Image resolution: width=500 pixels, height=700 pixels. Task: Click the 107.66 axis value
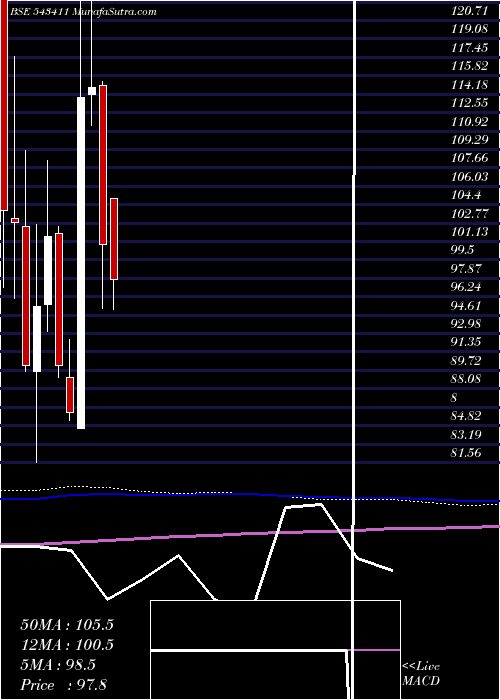tap(470, 158)
